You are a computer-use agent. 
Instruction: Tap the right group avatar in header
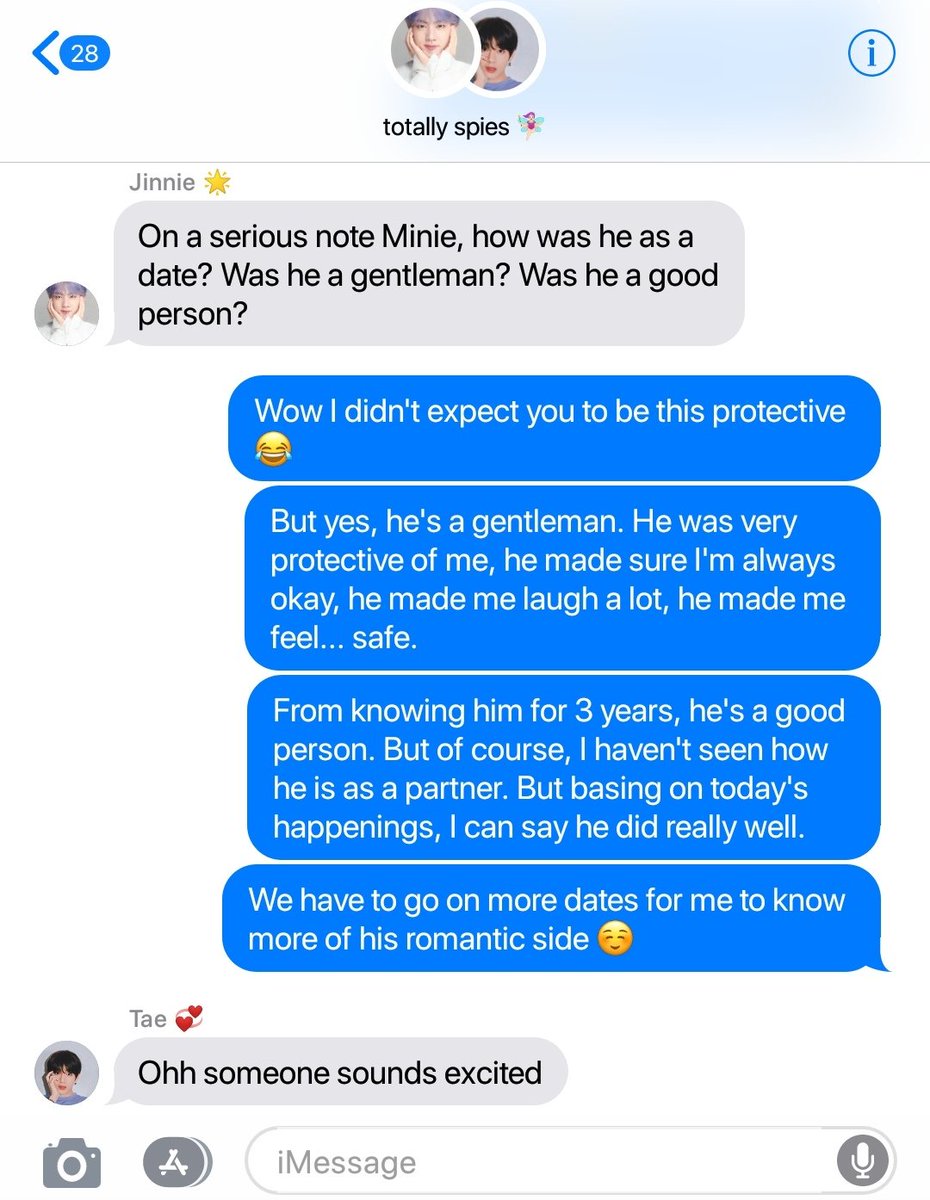click(503, 50)
